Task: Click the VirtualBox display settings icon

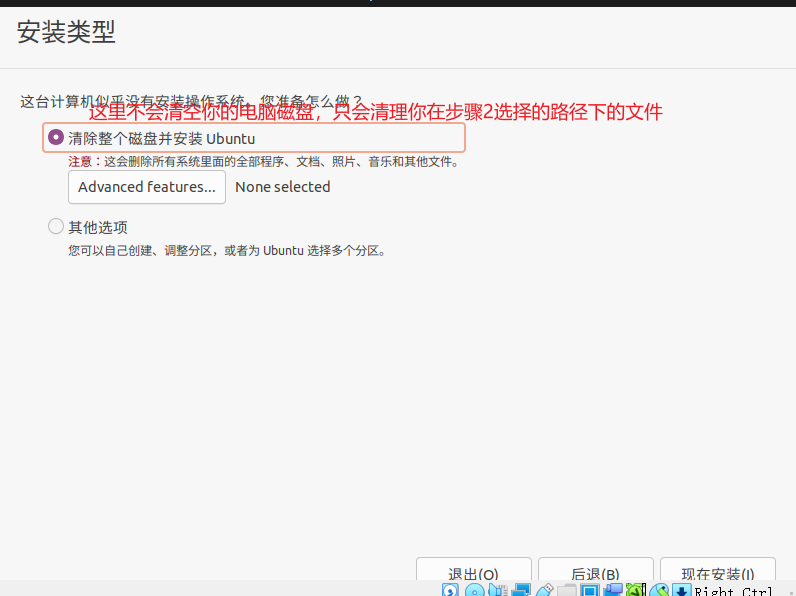Action: tap(590, 590)
